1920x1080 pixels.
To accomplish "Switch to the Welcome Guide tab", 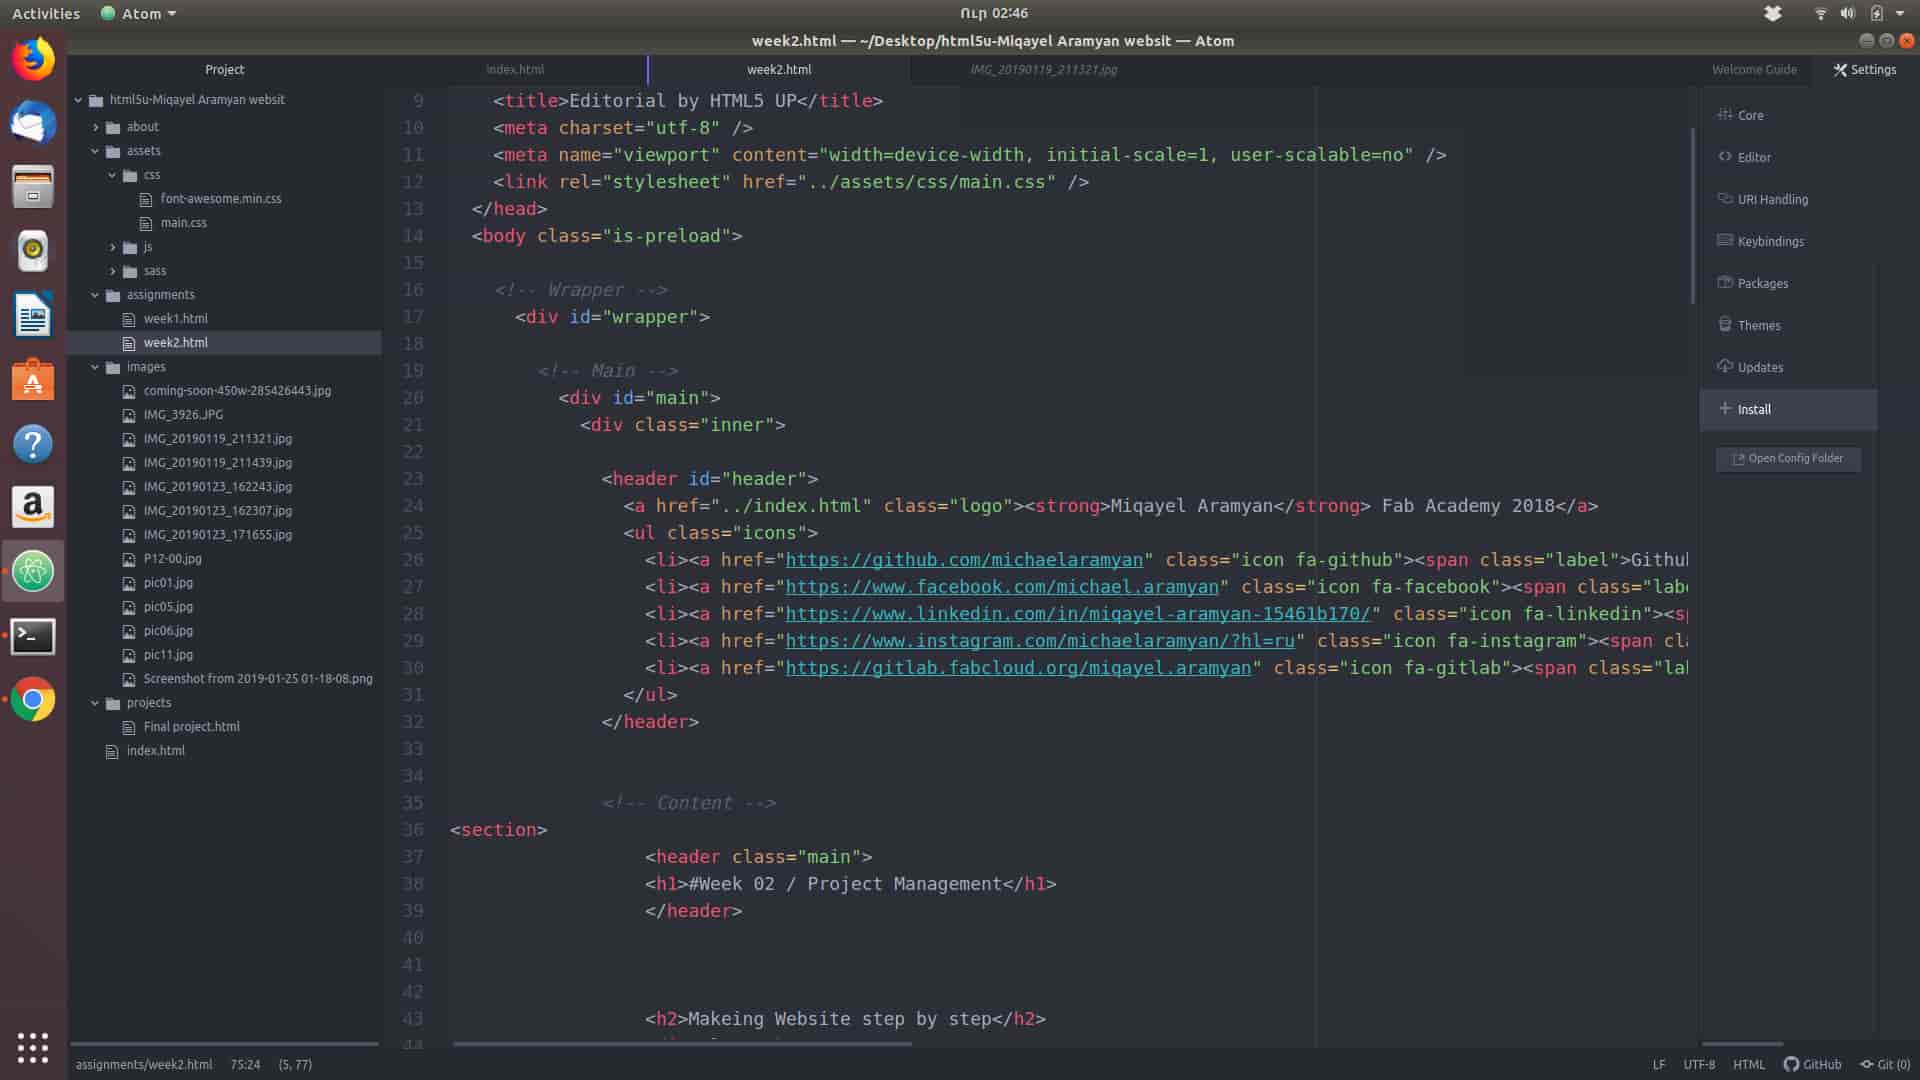I will click(1753, 70).
